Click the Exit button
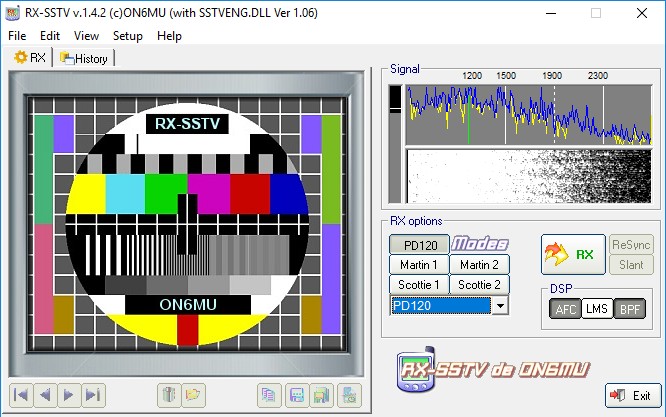This screenshot has height=417, width=666. (633, 395)
